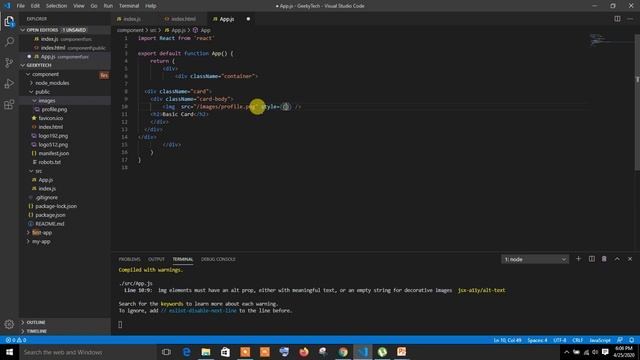The width and height of the screenshot is (640, 360).
Task: Open Chrome from taskbar
Action: [x=343, y=352]
